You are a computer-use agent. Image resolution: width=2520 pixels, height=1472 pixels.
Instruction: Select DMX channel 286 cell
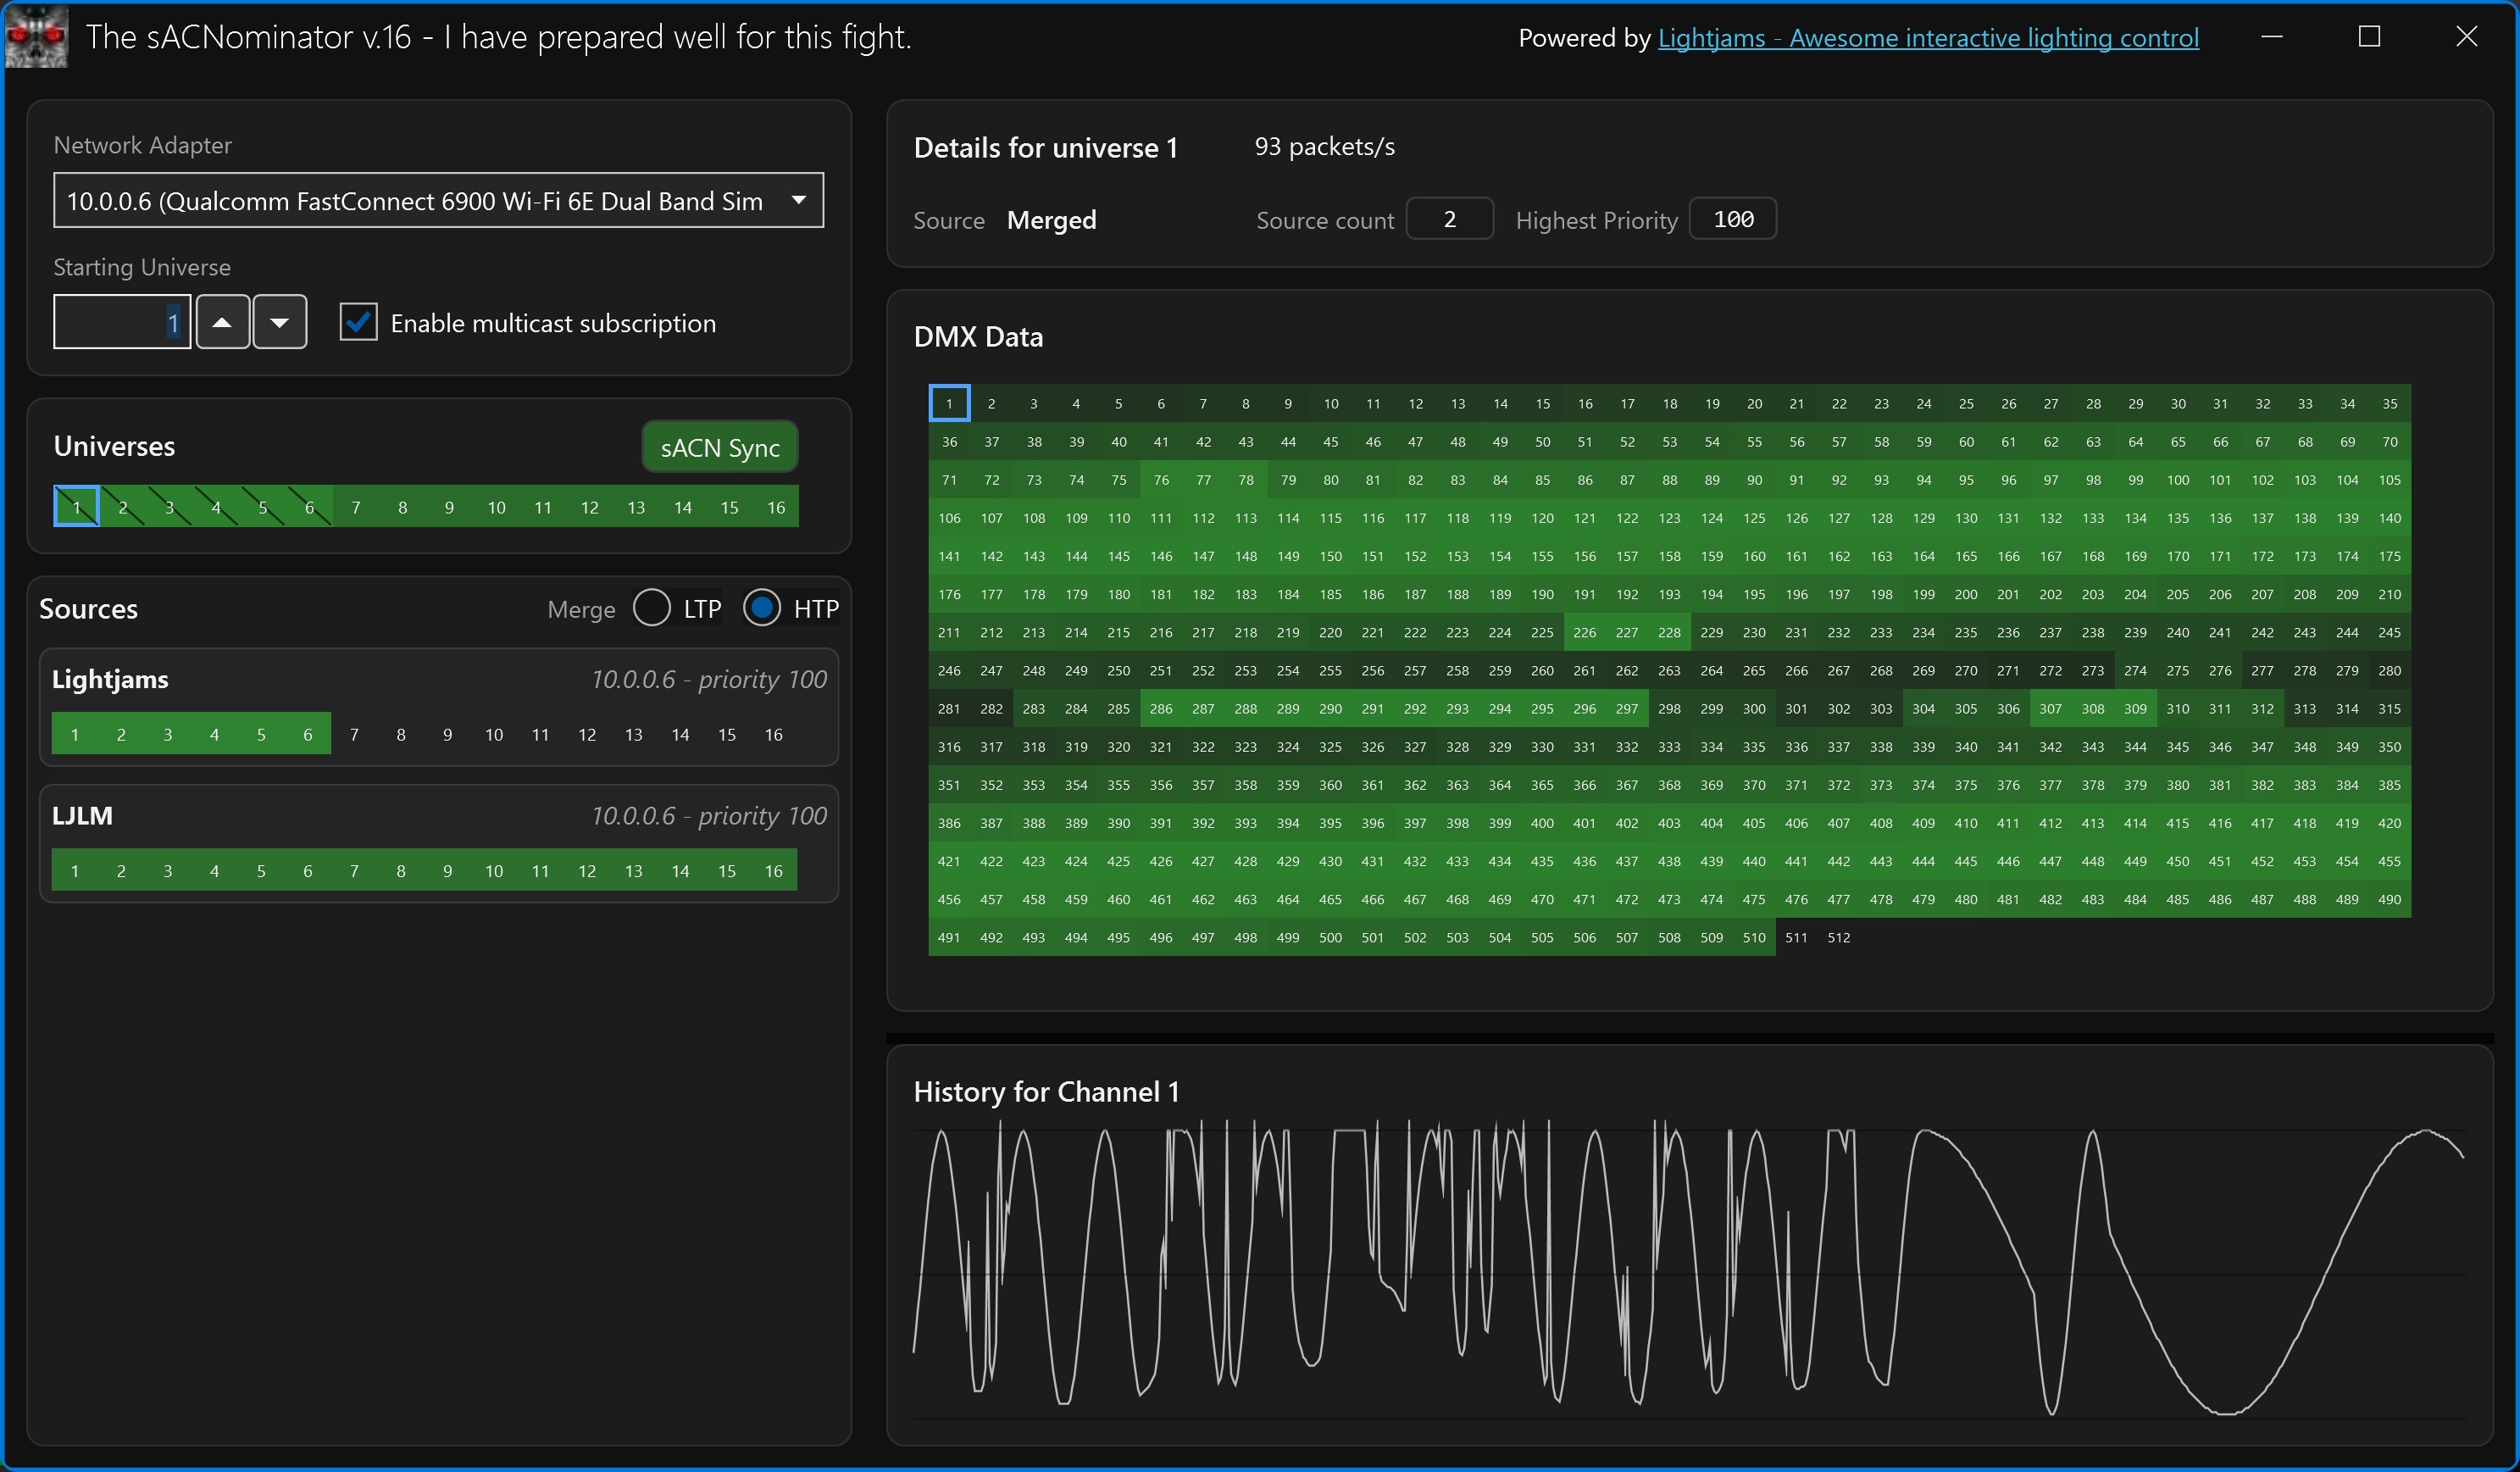click(1161, 708)
